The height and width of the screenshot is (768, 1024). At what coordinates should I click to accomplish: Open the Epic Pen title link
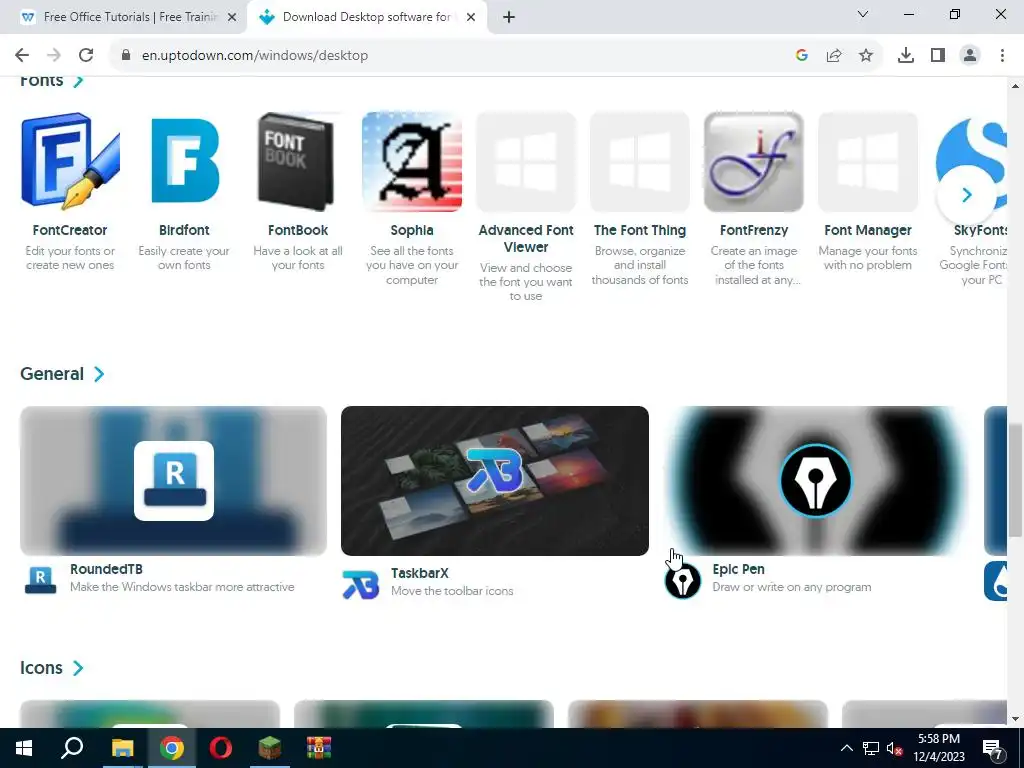click(739, 569)
